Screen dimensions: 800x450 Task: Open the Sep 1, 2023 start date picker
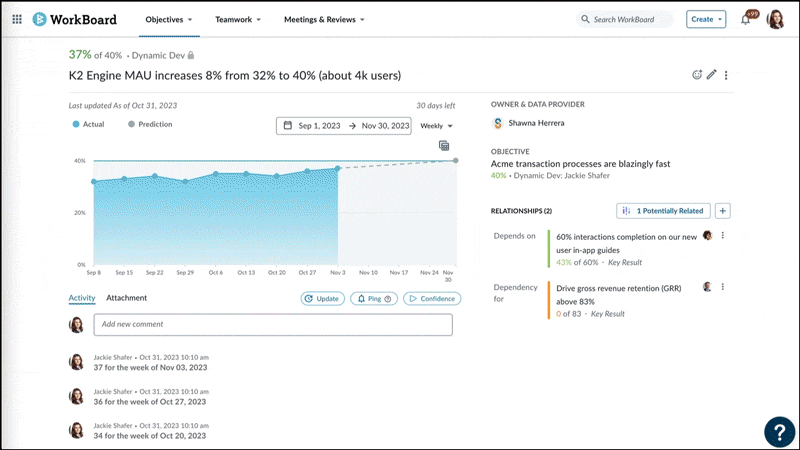click(319, 126)
